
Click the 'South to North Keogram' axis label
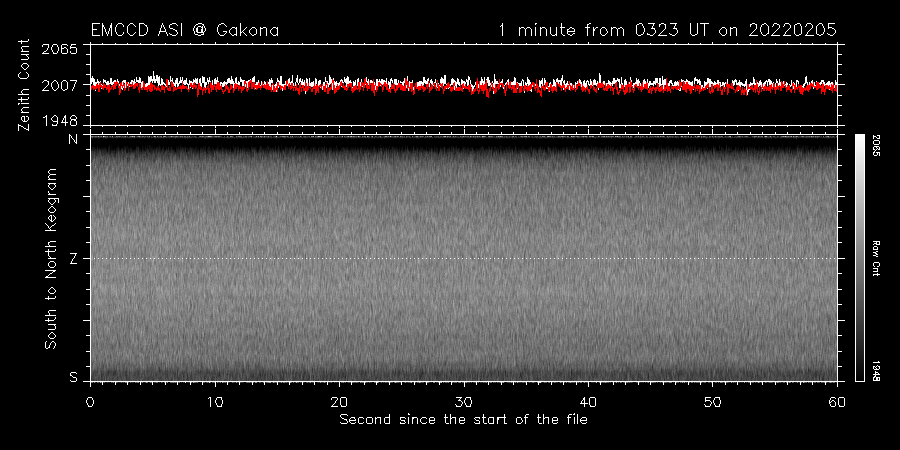[51, 258]
